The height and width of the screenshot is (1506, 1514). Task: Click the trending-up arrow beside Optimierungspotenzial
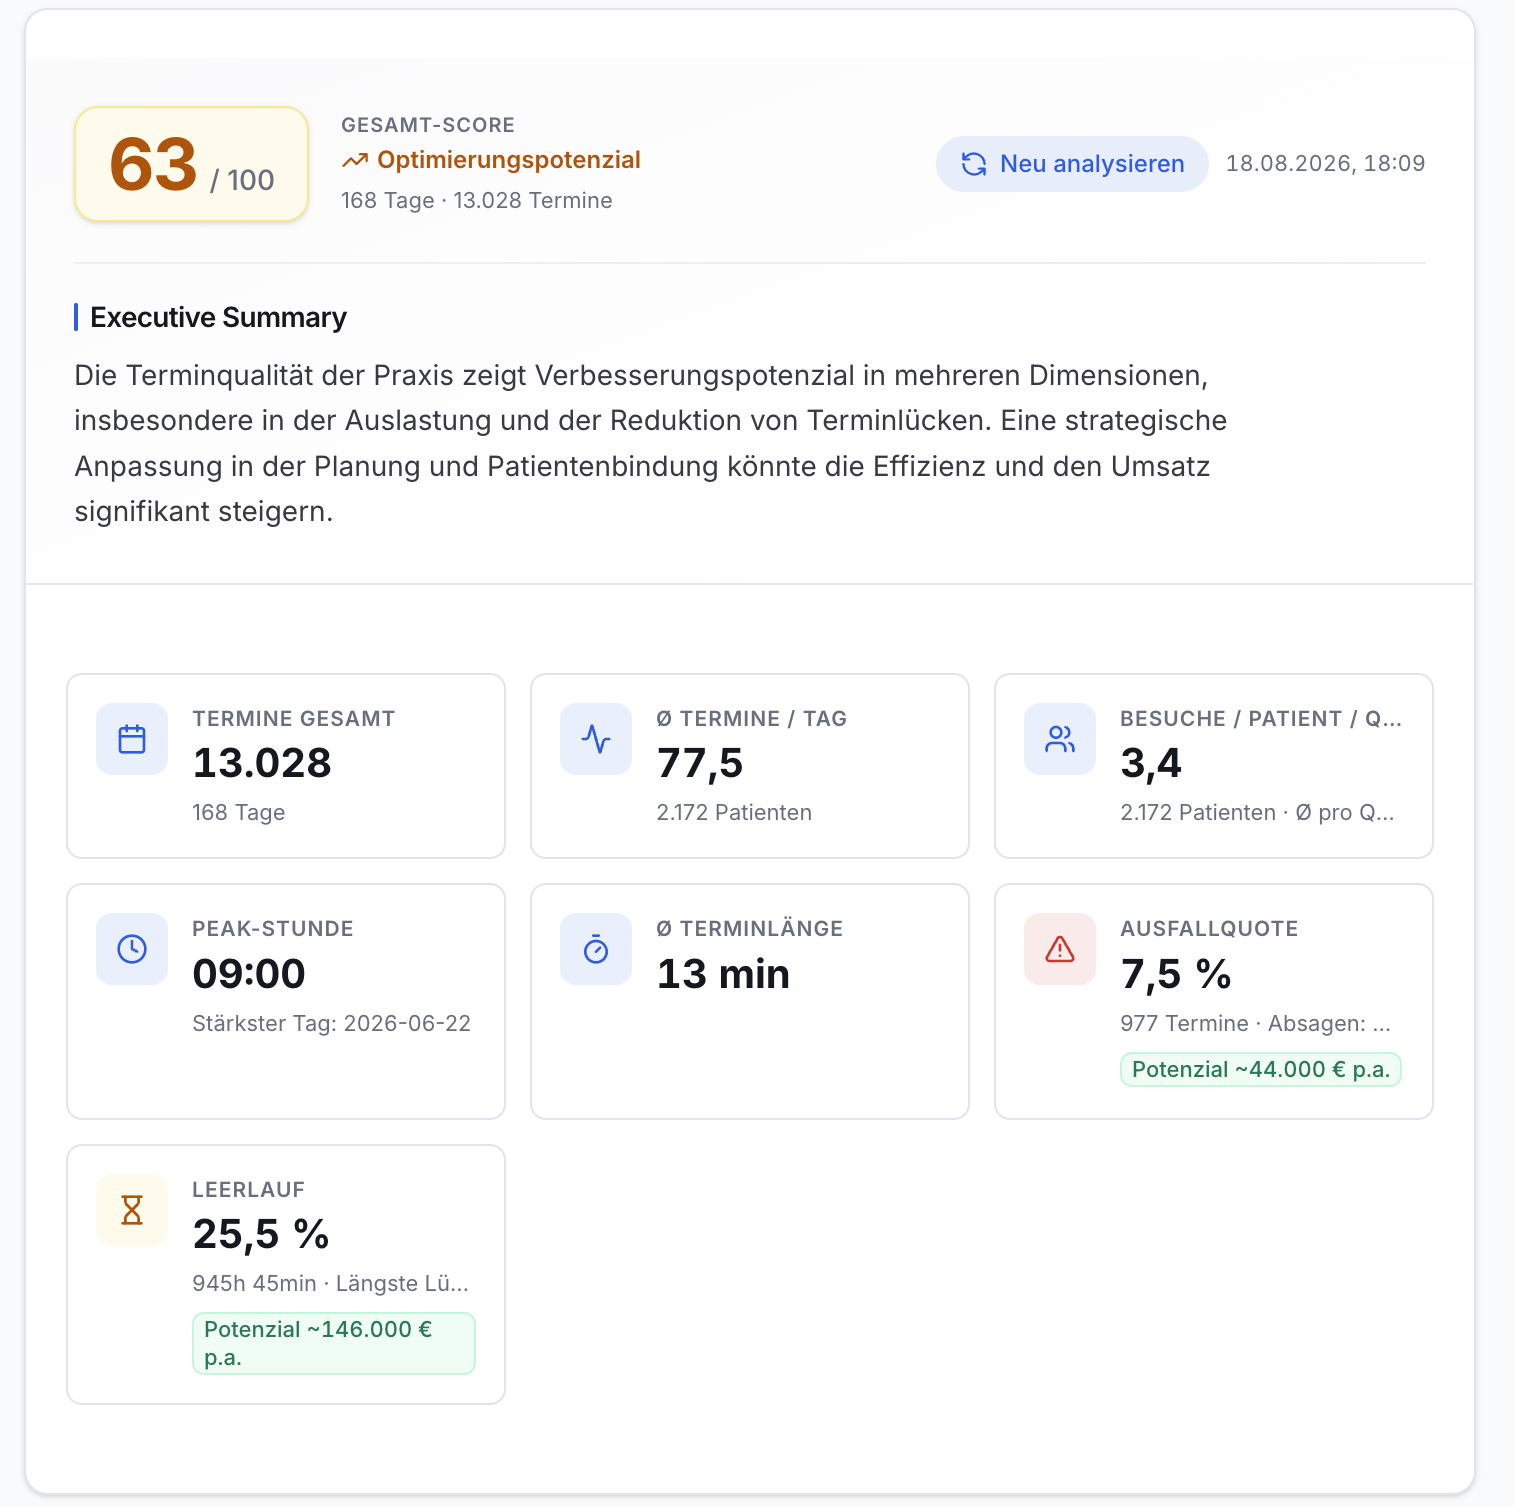(x=355, y=161)
